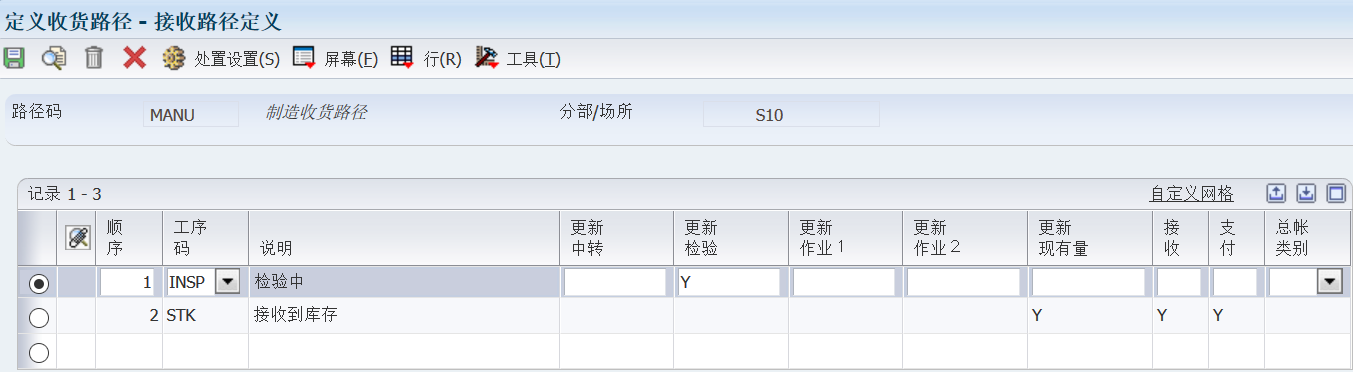Screen dimensions: 1353x372
Task: Click the 路径码 field showing MANU
Action: point(190,114)
